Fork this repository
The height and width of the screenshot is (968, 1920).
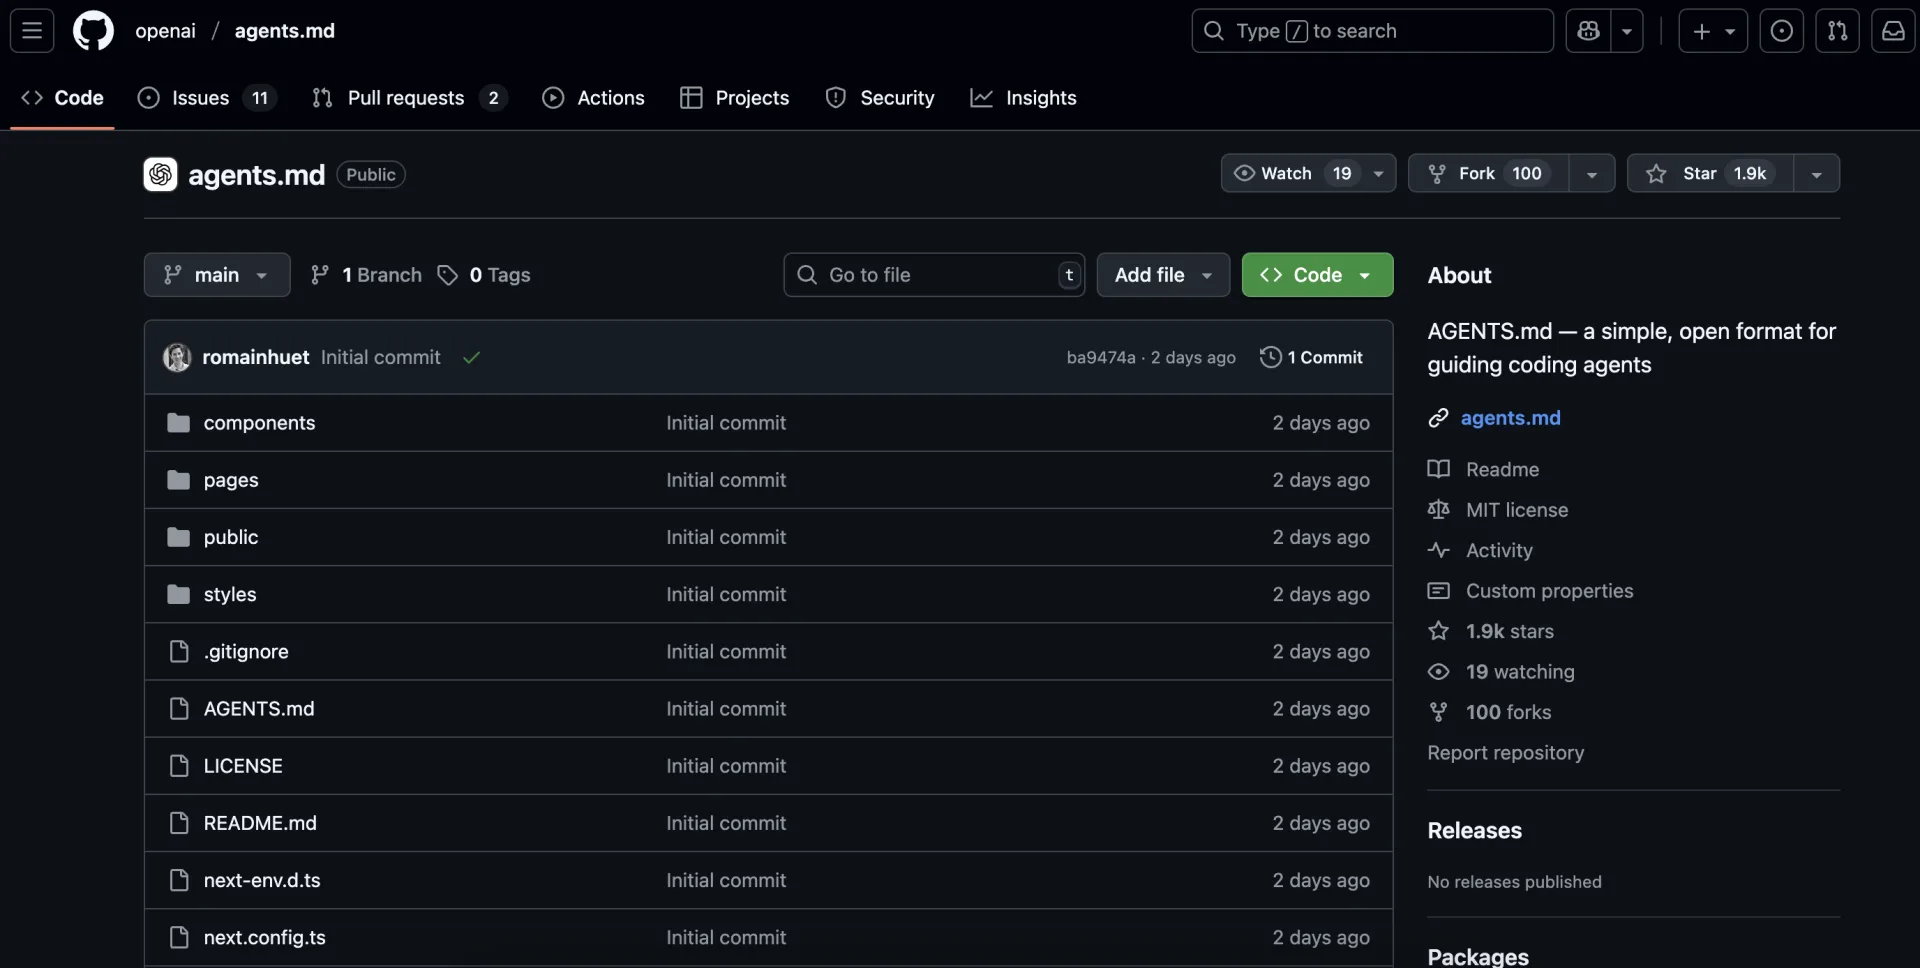click(x=1488, y=173)
